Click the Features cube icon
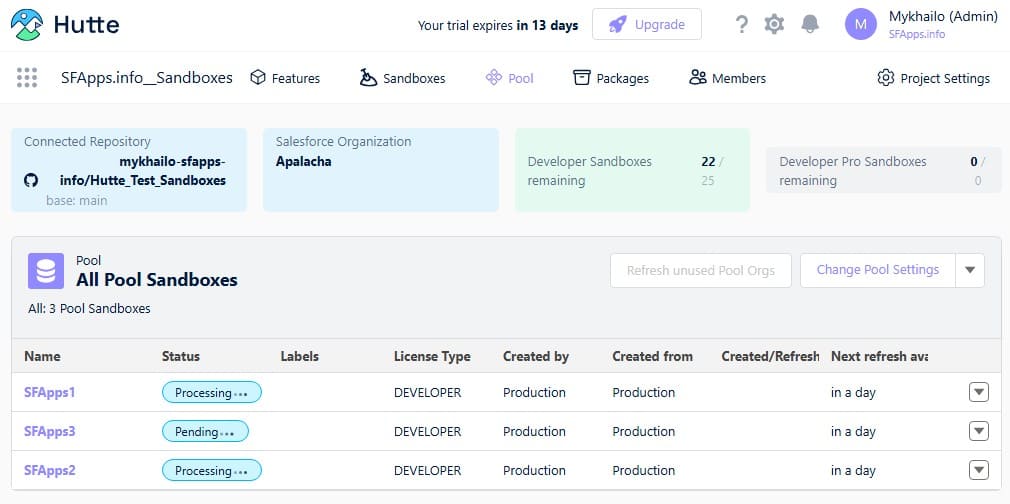 tap(258, 78)
